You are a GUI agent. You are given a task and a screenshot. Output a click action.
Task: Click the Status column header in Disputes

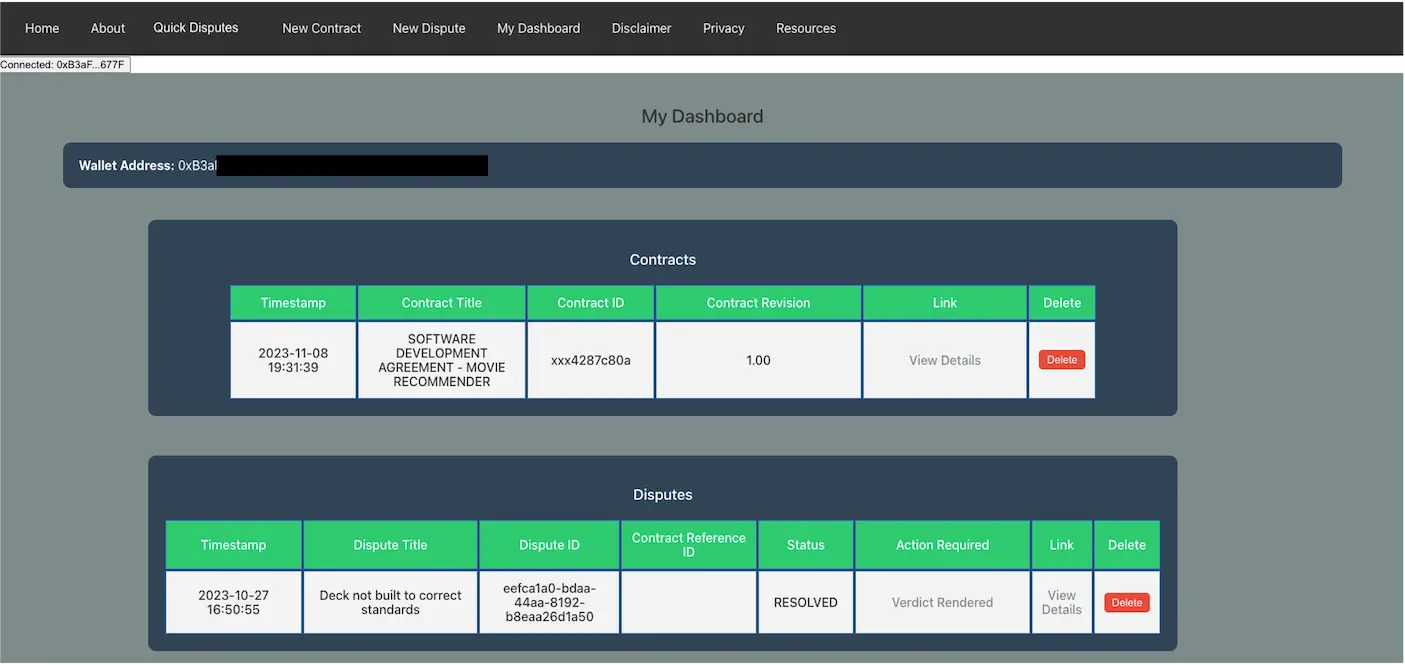pos(805,544)
